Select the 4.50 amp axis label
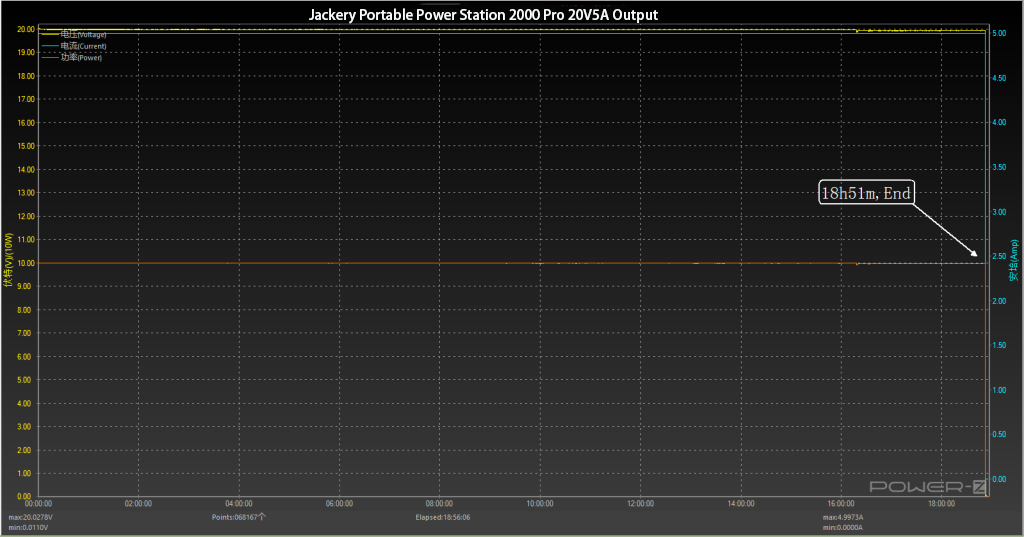This screenshot has width=1024, height=537. point(999,78)
